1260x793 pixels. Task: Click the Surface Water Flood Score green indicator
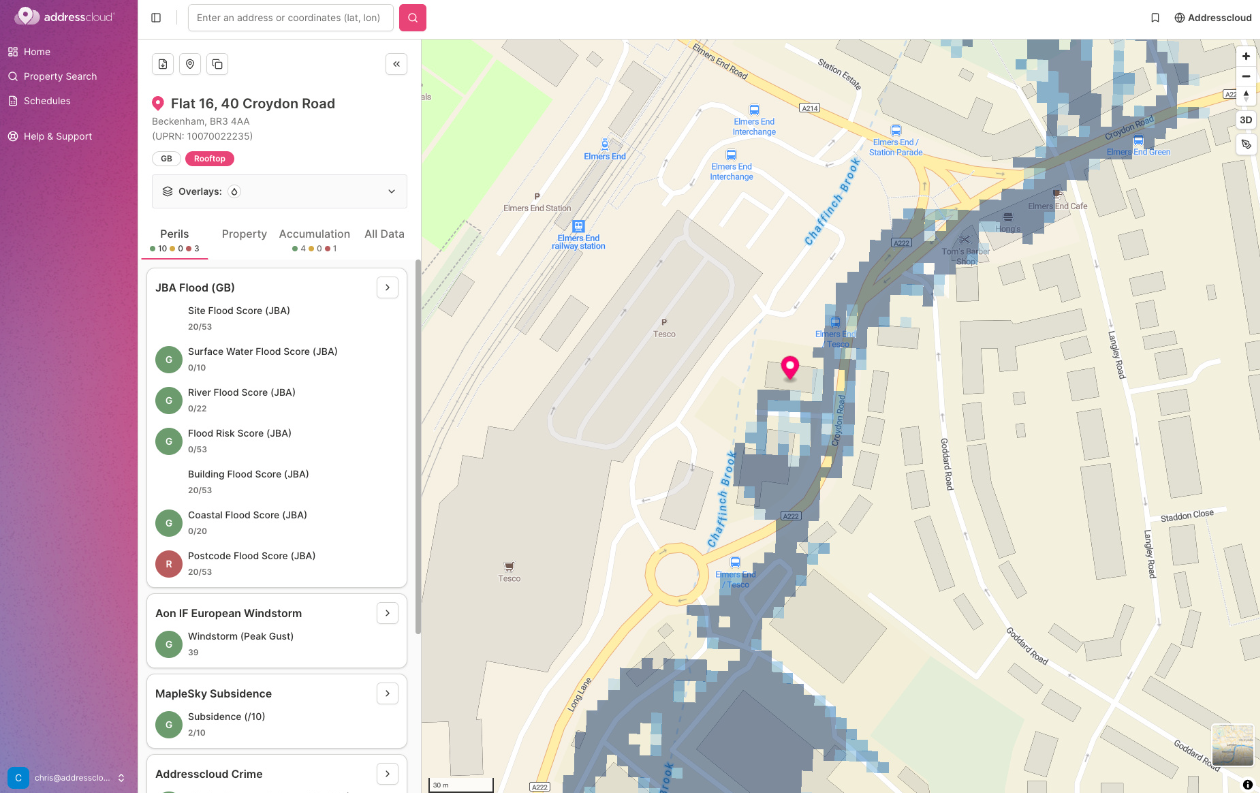(168, 360)
